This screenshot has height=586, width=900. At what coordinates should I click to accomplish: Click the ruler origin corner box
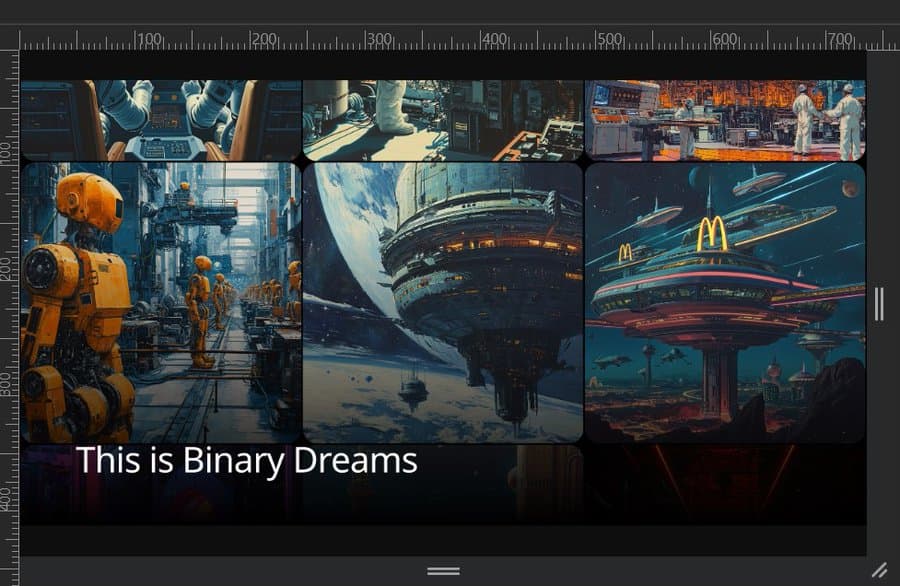click(9, 39)
